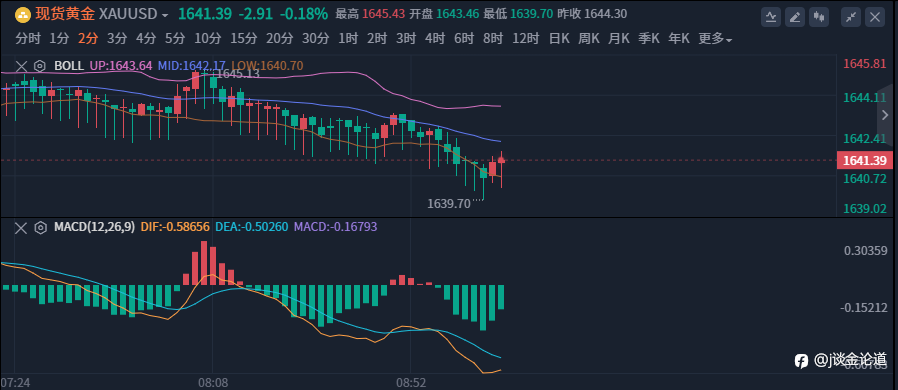Image resolution: width=898 pixels, height=390 pixels.
Task: Collapse chart with the shrink arrows icon
Action: (x=851, y=17)
